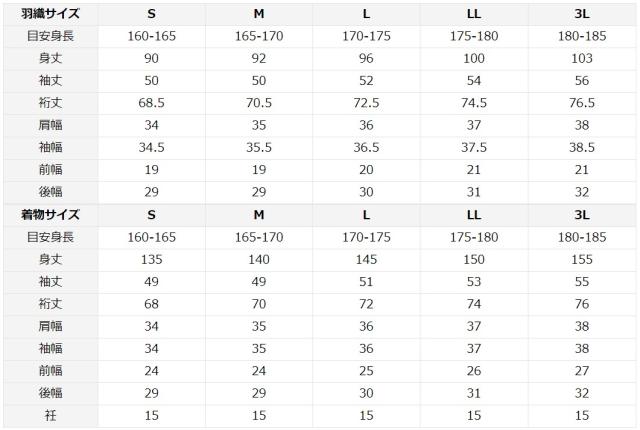Screen dimensions: 640x430
Task: Click the 羽織サイズ header cell
Action: coord(50,15)
